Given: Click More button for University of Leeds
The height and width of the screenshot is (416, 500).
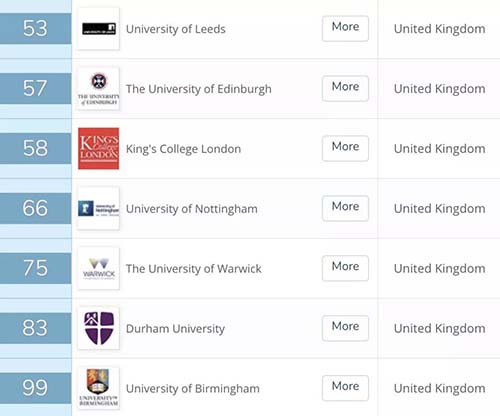Looking at the screenshot, I should pyautogui.click(x=345, y=28).
